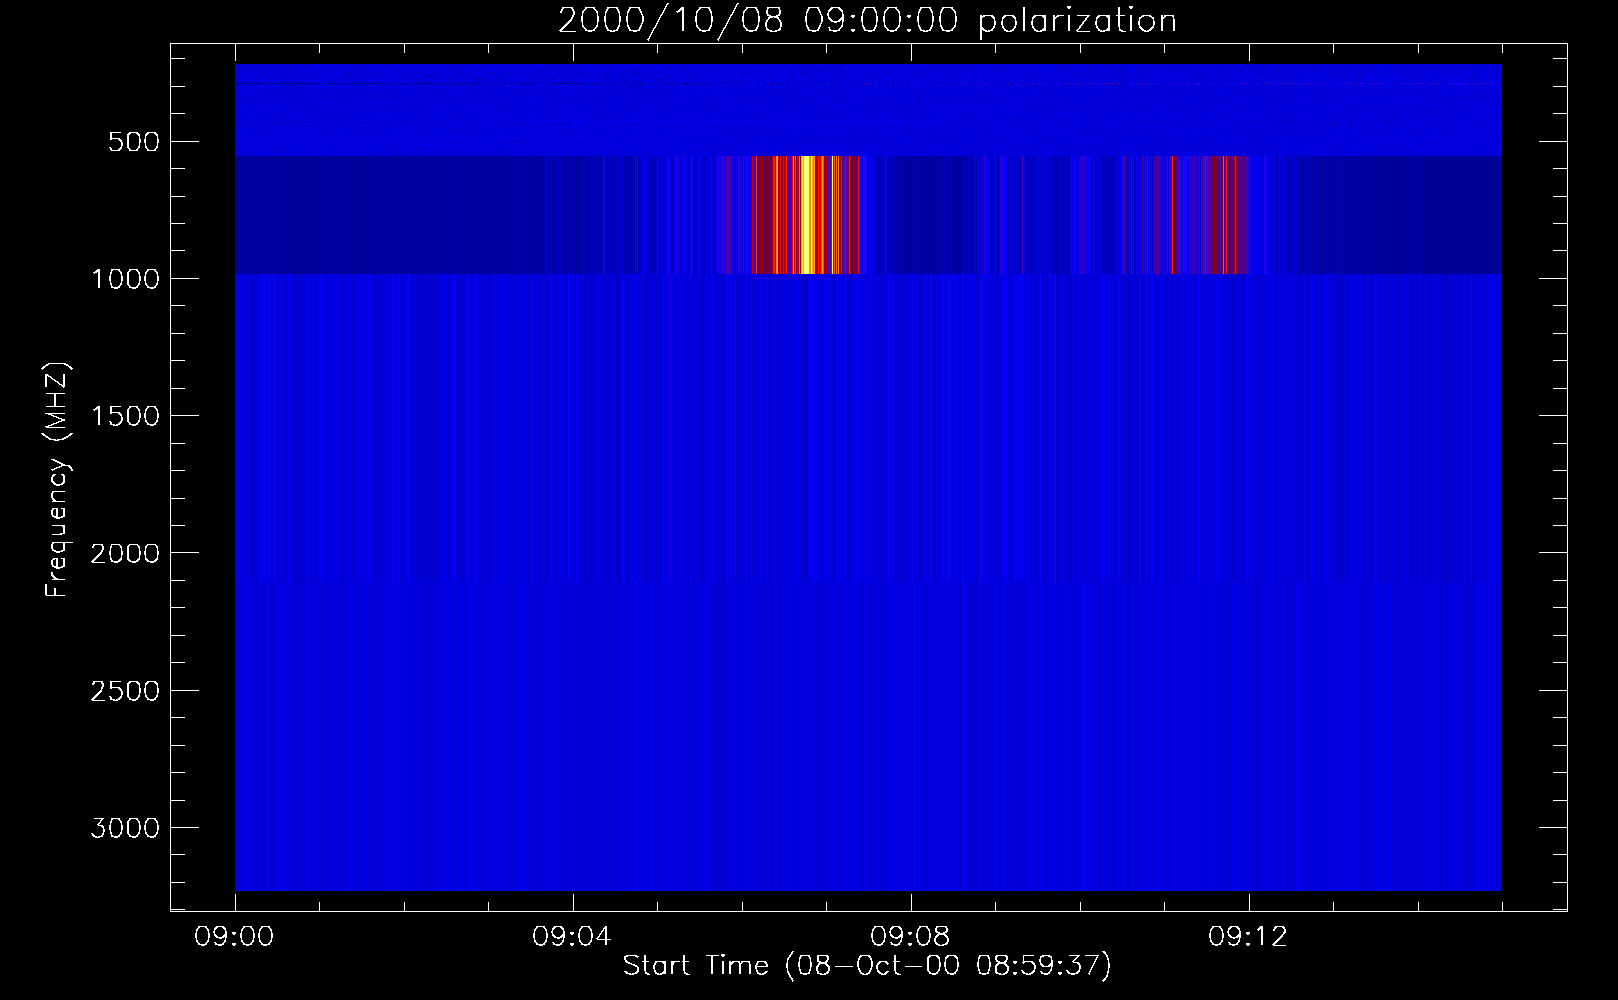Viewport: 1618px width, 1000px height.
Task: Click the 09:12 time tick label
Action: pos(1248,937)
